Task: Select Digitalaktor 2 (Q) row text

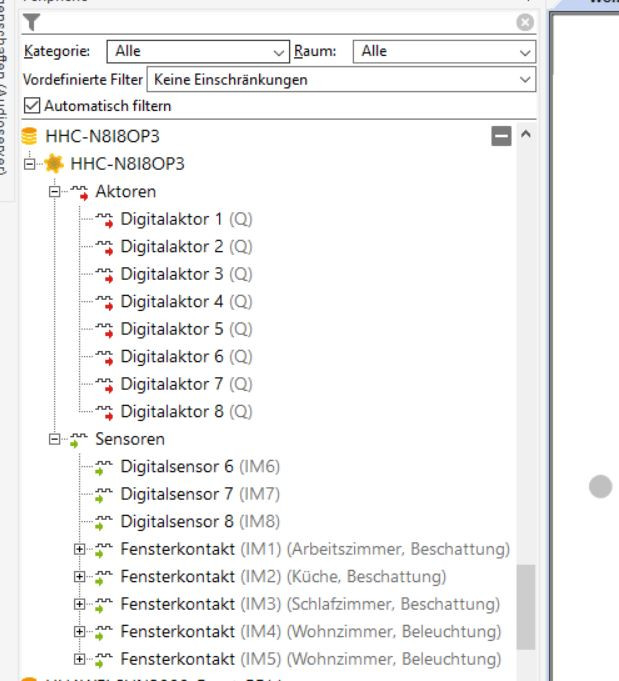Action: (x=186, y=247)
